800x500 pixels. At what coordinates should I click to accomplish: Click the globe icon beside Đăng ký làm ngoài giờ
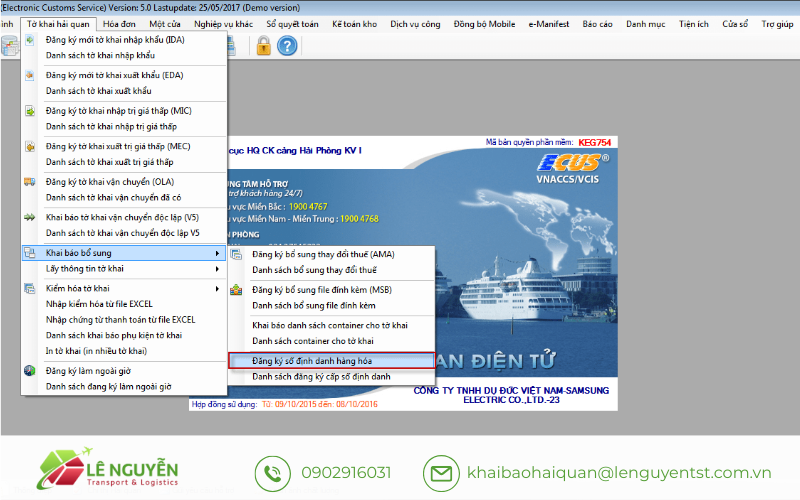click(30, 371)
